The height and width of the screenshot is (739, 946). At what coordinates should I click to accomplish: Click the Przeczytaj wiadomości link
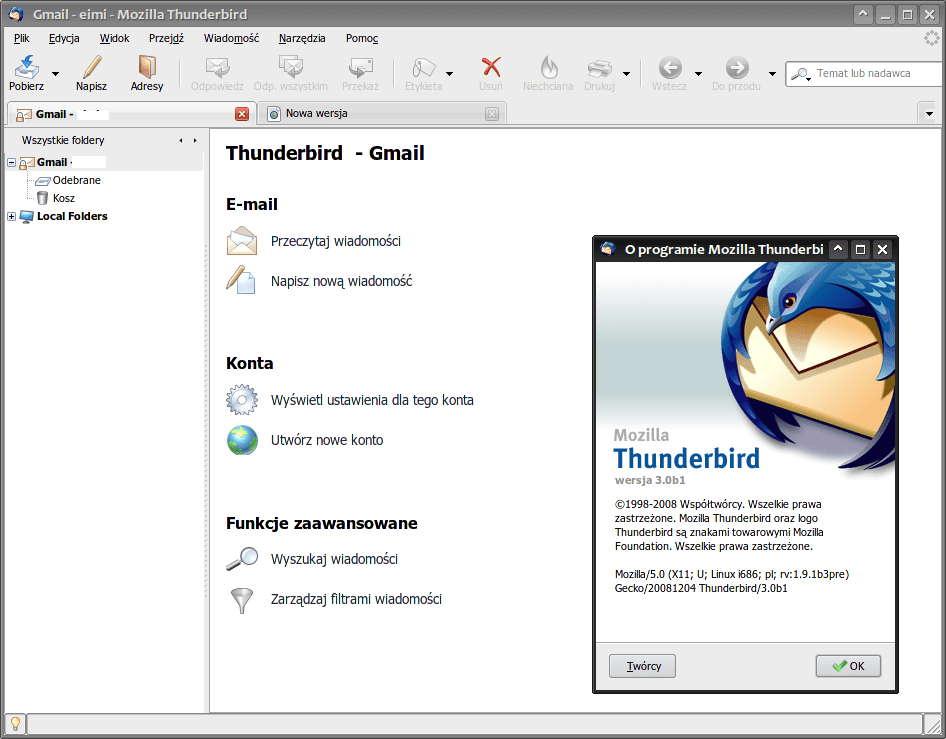pyautogui.click(x=335, y=241)
